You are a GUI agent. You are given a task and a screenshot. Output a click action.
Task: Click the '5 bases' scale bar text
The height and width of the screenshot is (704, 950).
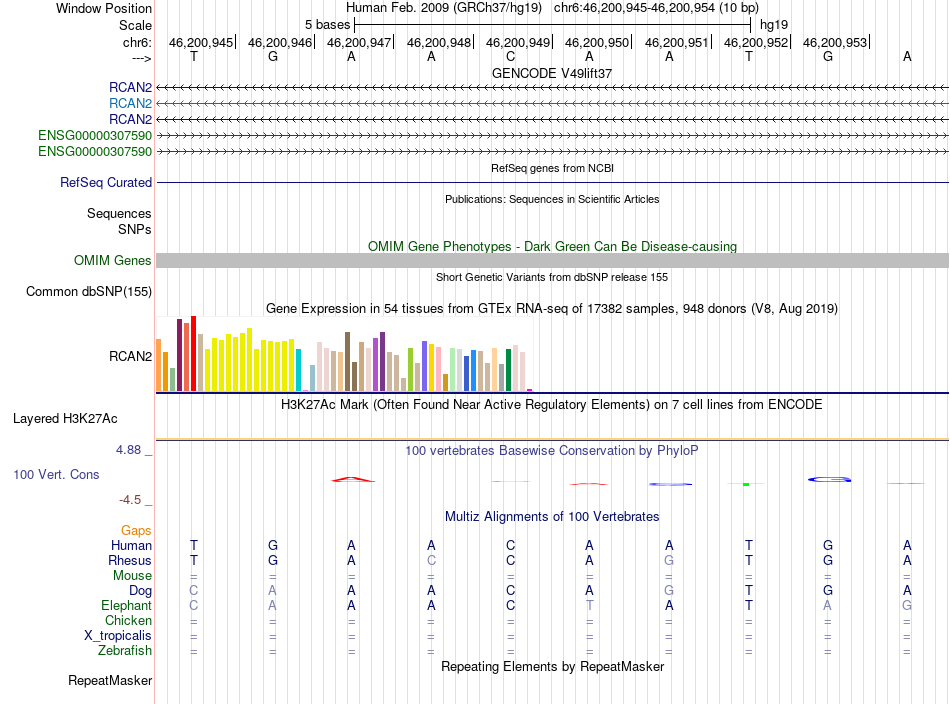tap(327, 25)
